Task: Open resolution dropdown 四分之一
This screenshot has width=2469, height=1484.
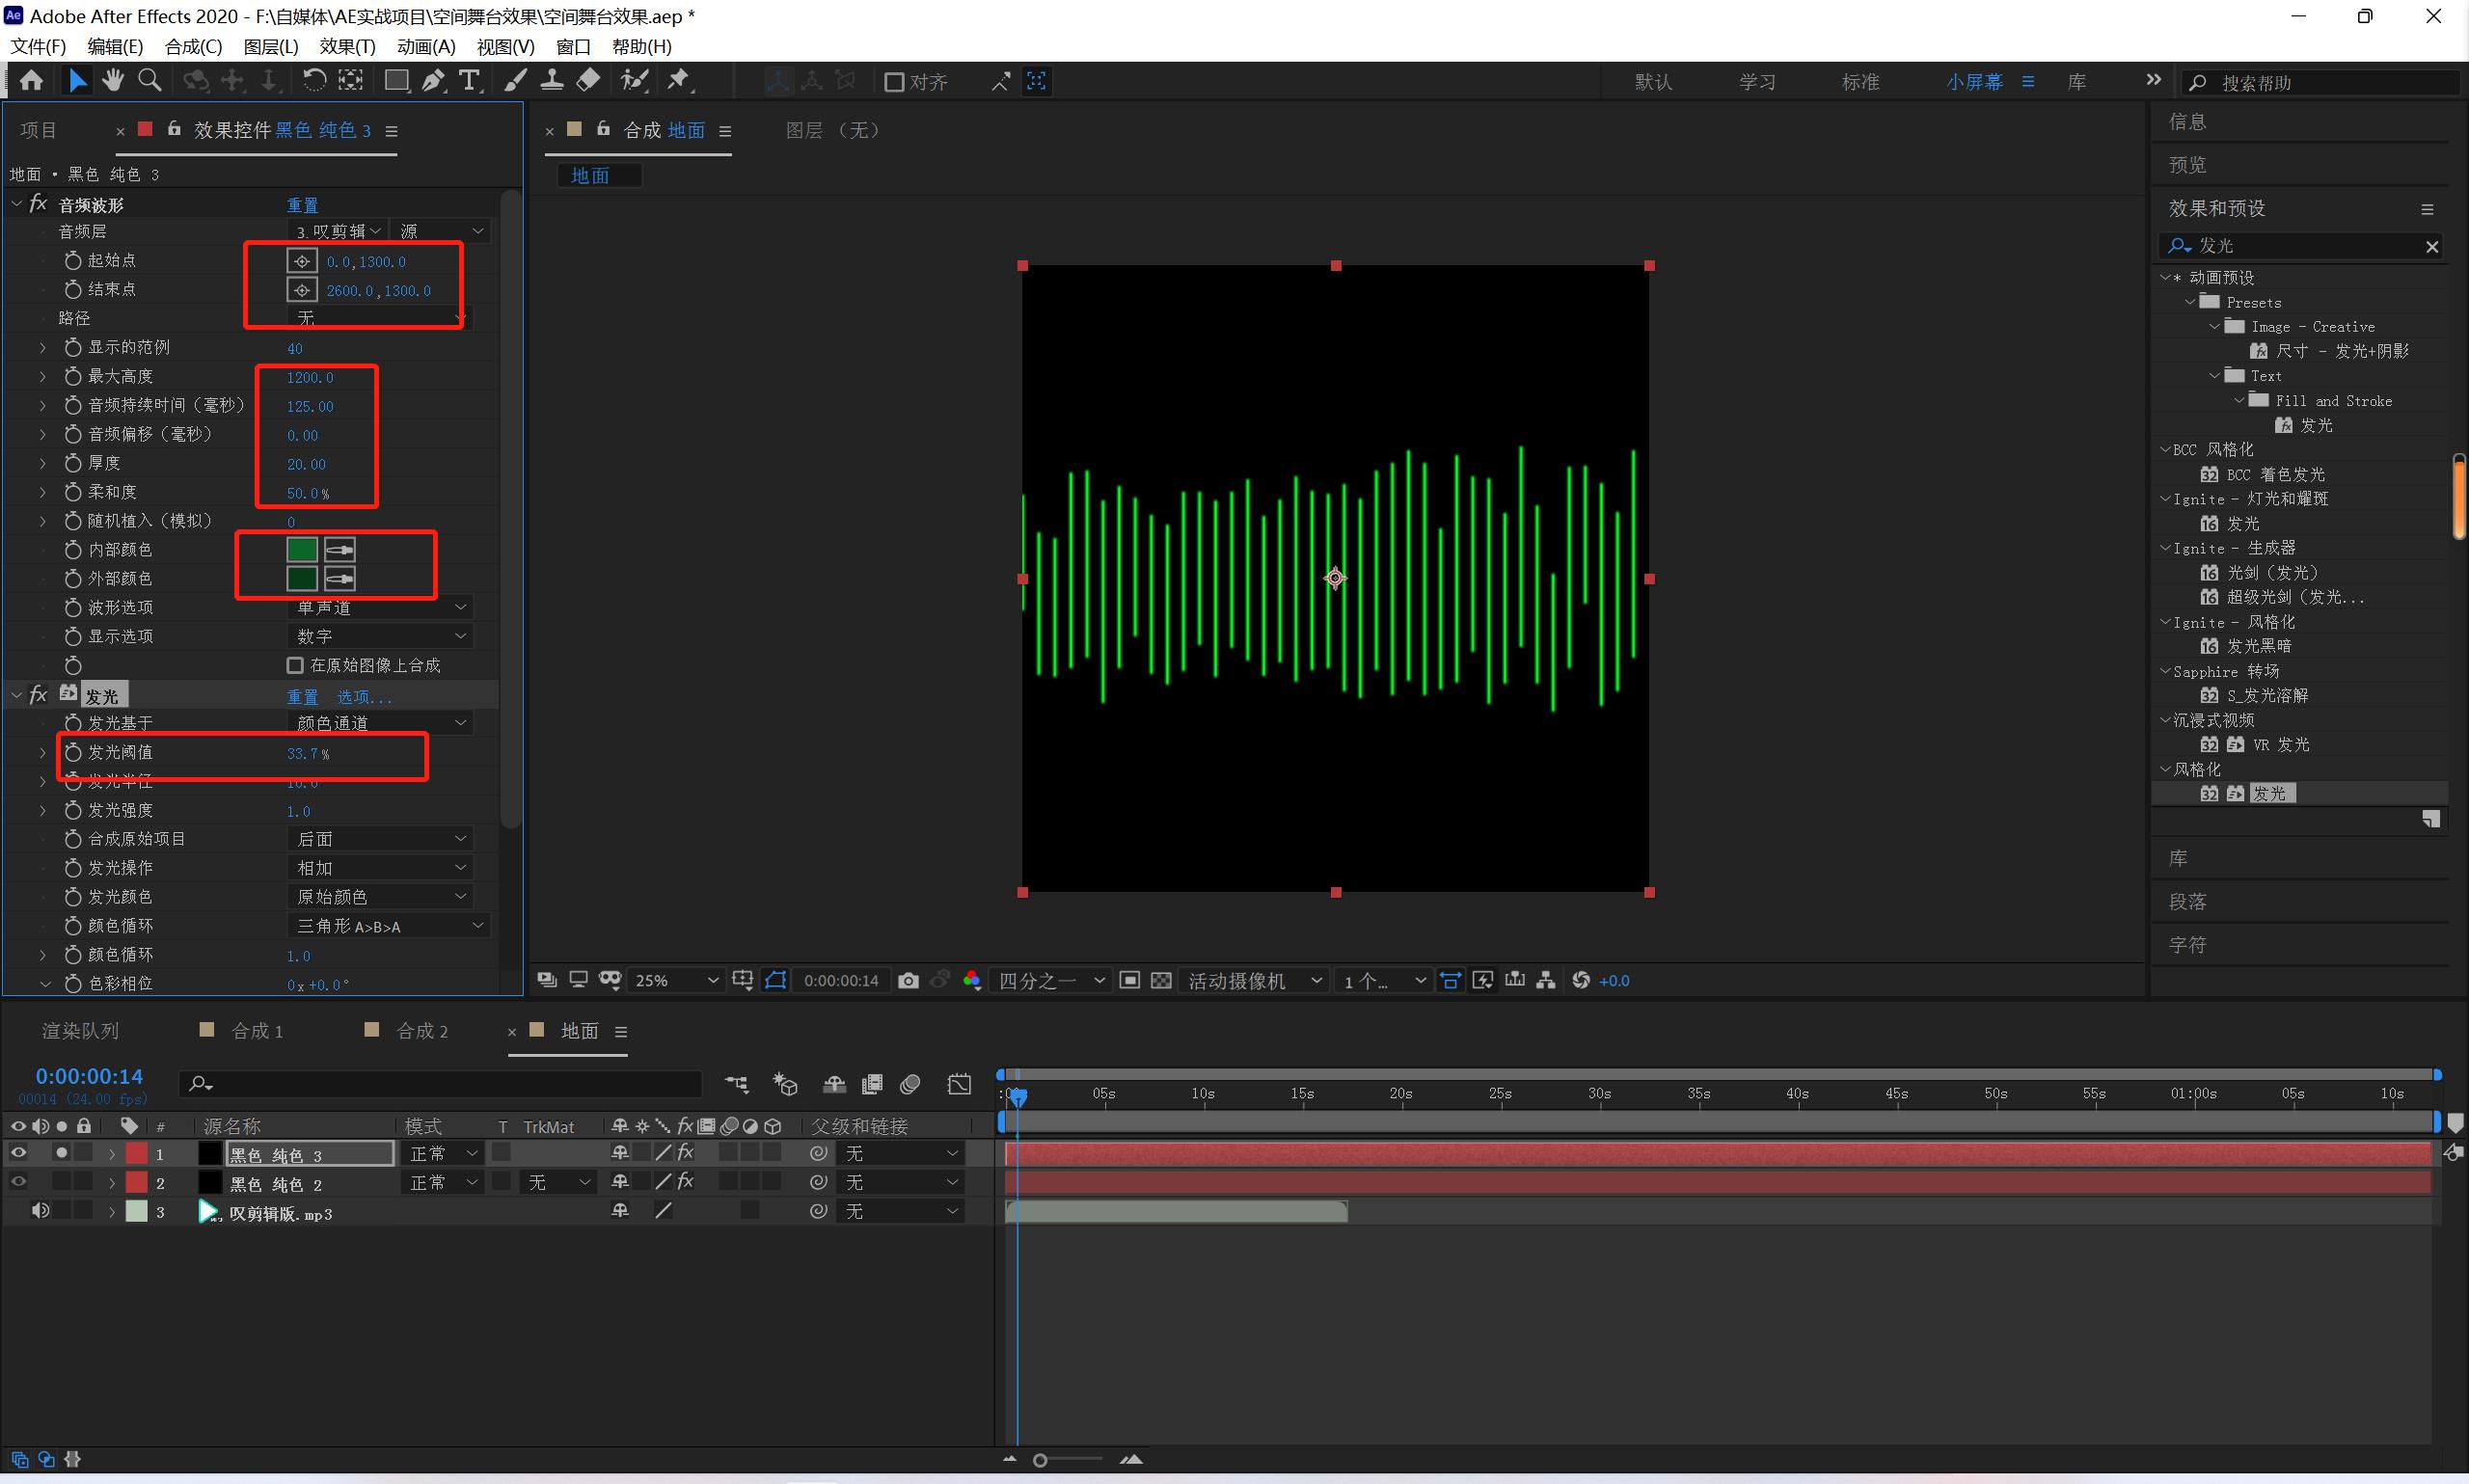Action: (1051, 980)
